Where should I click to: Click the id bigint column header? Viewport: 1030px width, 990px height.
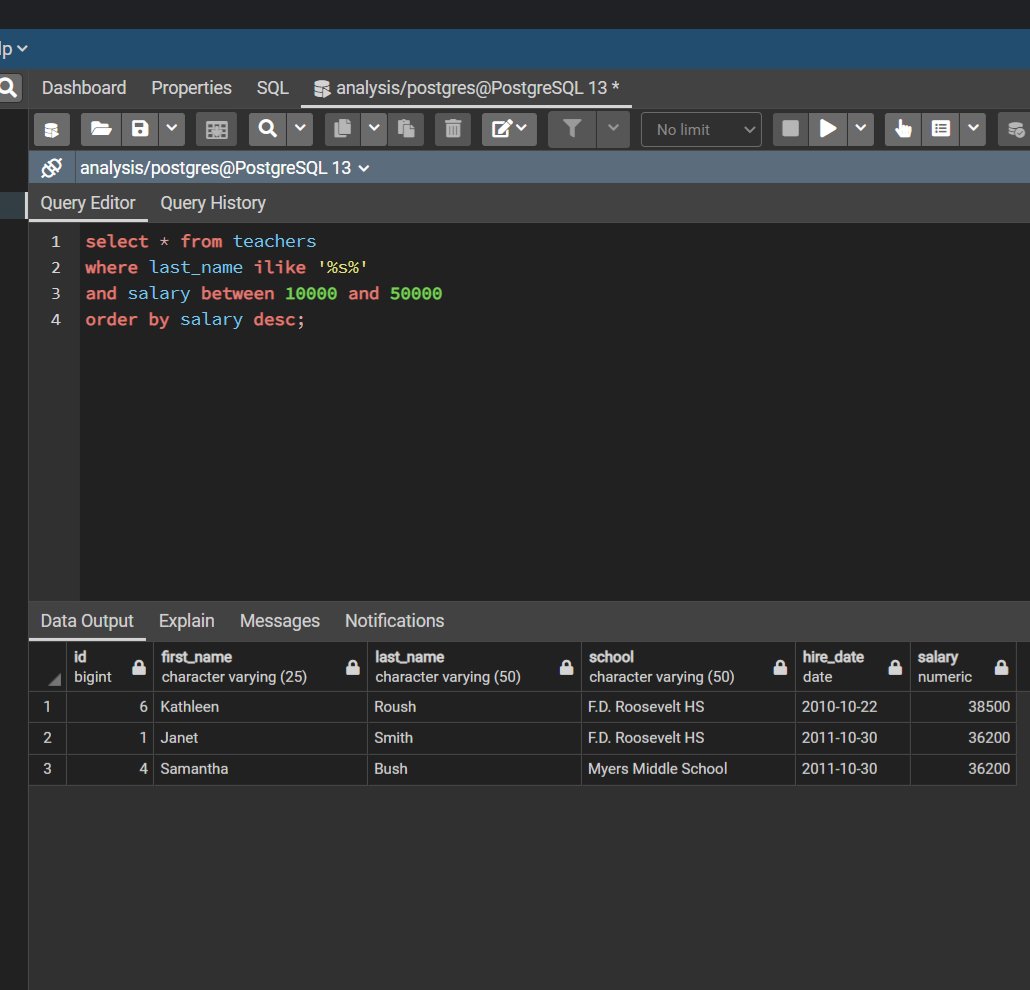tap(110, 667)
